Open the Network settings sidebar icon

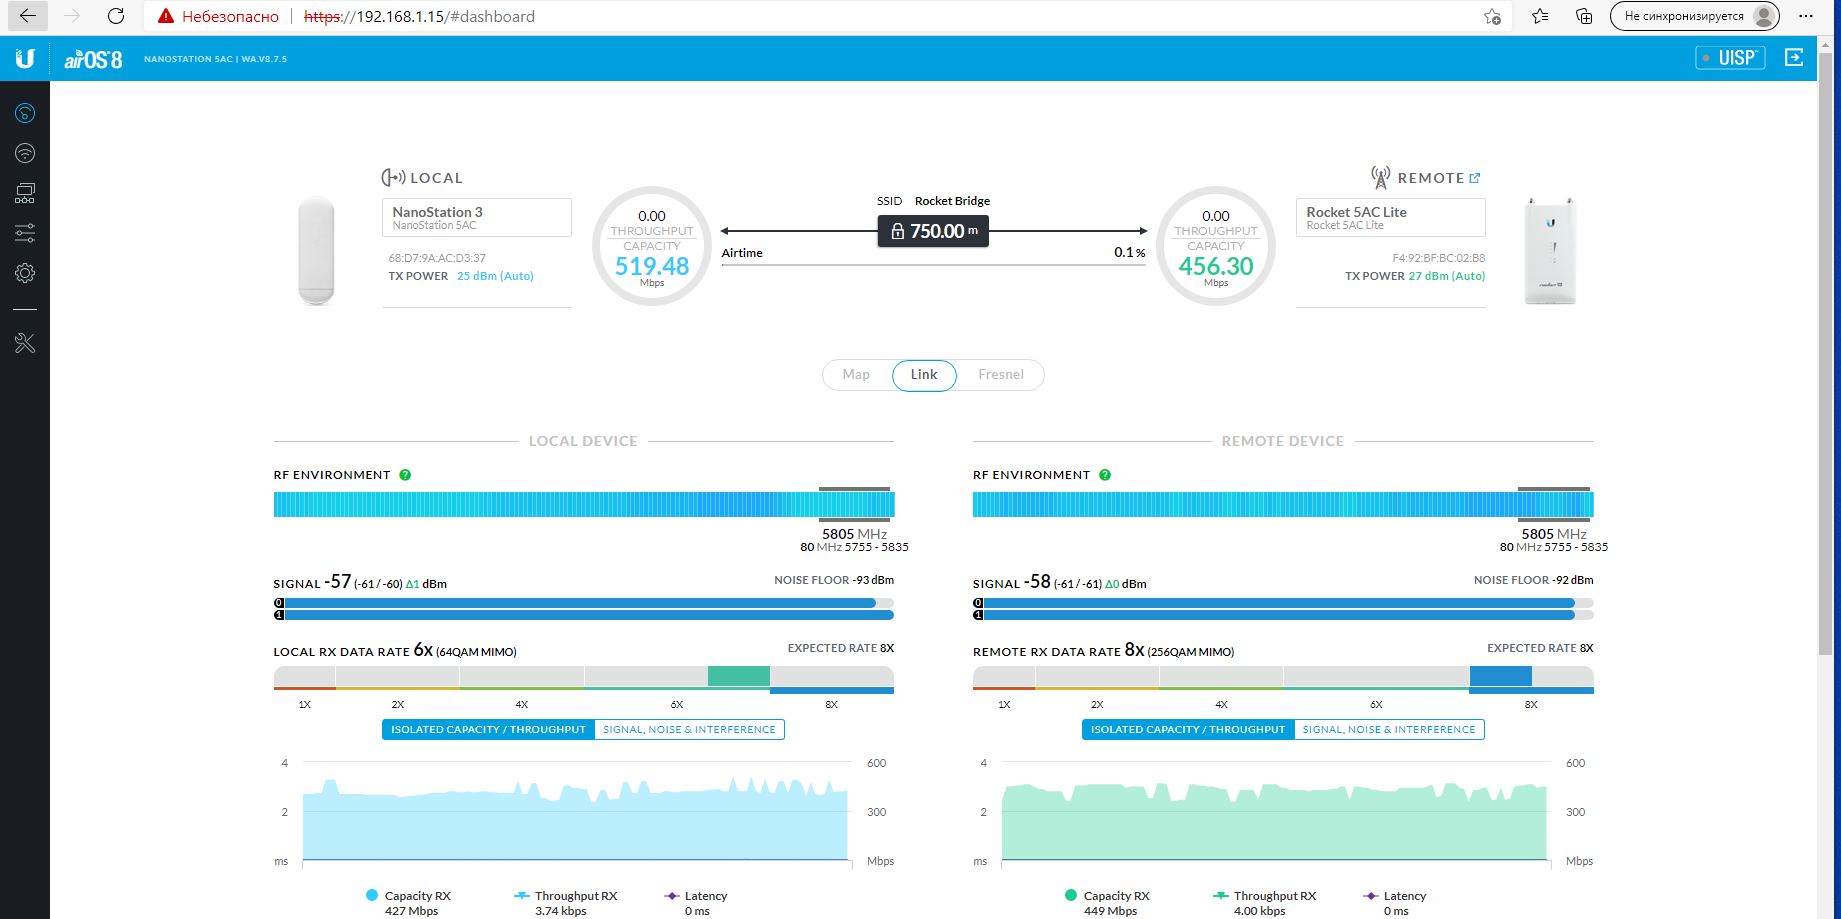[x=25, y=193]
